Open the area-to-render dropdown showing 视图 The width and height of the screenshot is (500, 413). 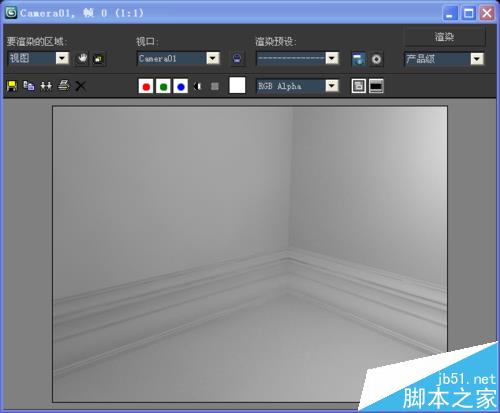(x=38, y=58)
